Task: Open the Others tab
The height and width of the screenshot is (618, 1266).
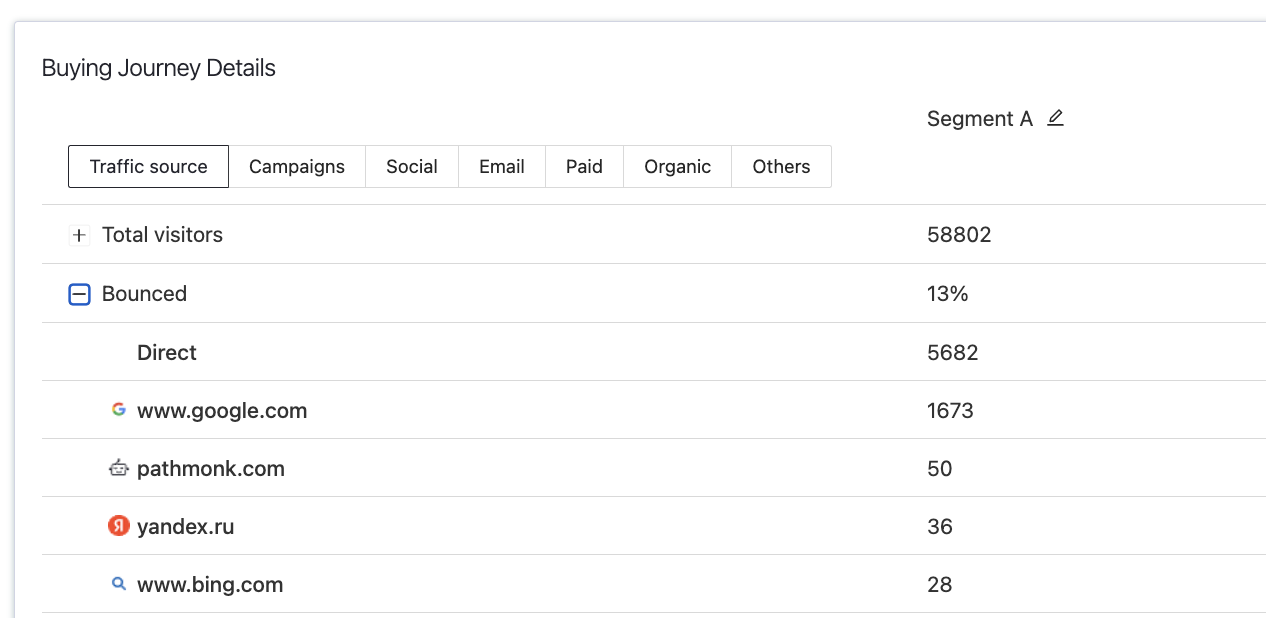Action: (781, 167)
